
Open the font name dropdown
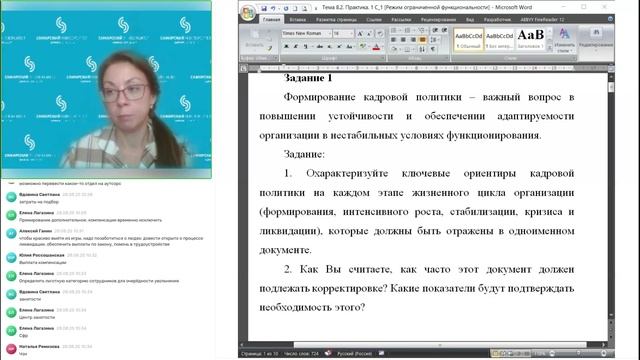point(329,33)
